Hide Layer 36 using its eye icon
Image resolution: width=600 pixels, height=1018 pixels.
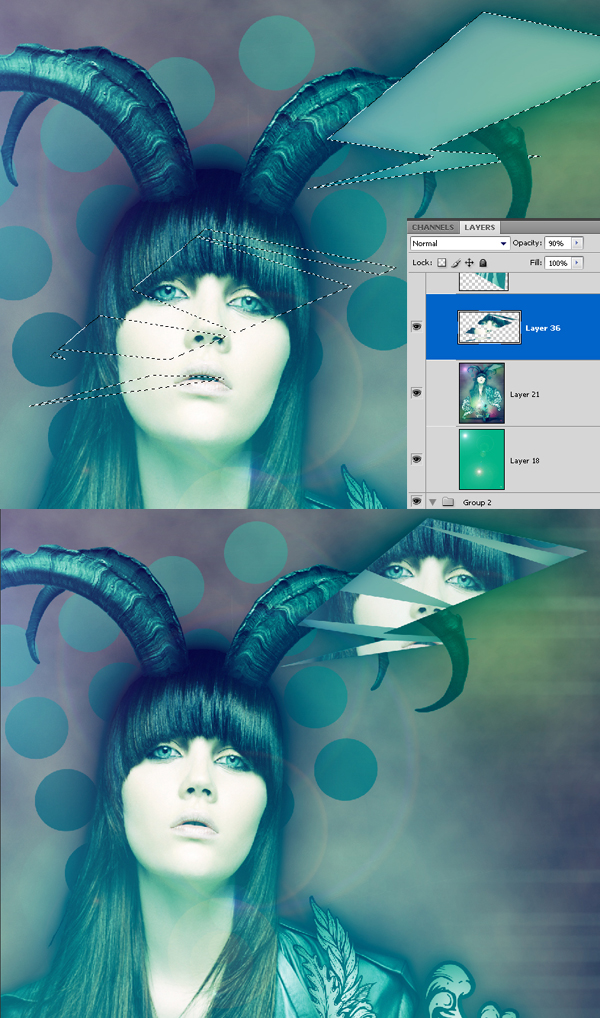point(417,327)
